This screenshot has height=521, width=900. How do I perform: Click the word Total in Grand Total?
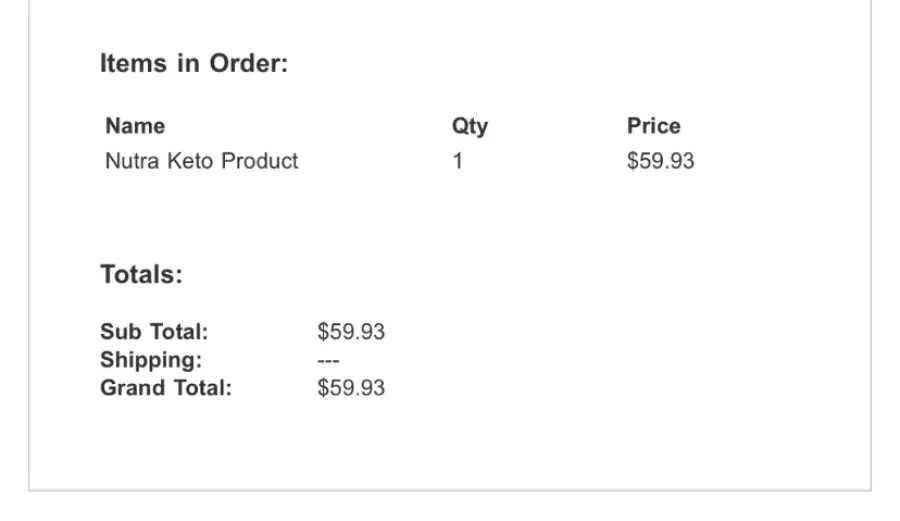[x=203, y=388]
